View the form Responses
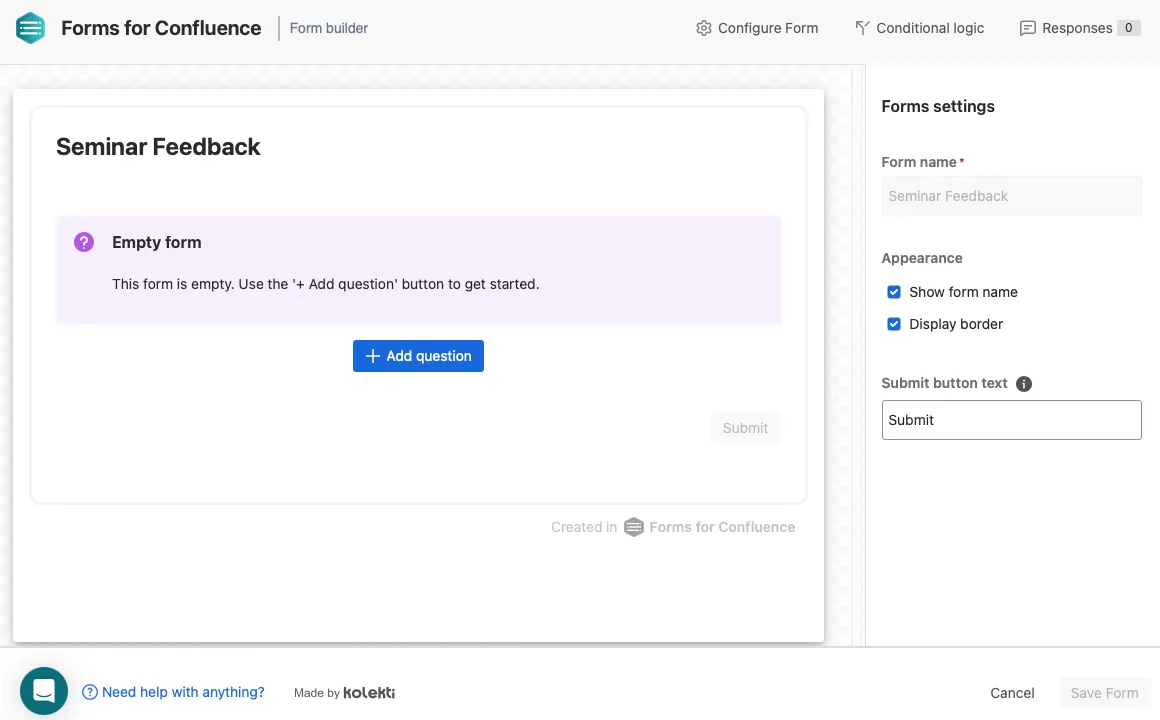 [1079, 28]
